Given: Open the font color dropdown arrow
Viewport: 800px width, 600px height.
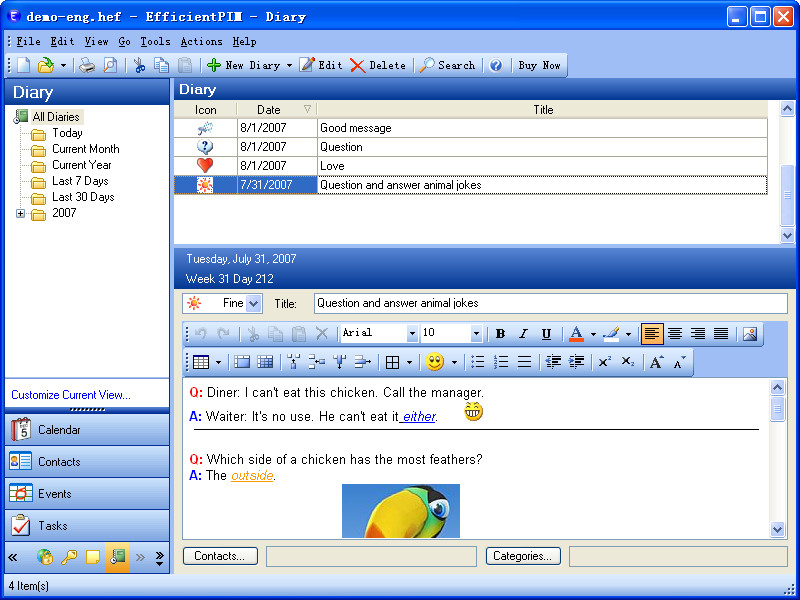Looking at the screenshot, I should click(593, 335).
